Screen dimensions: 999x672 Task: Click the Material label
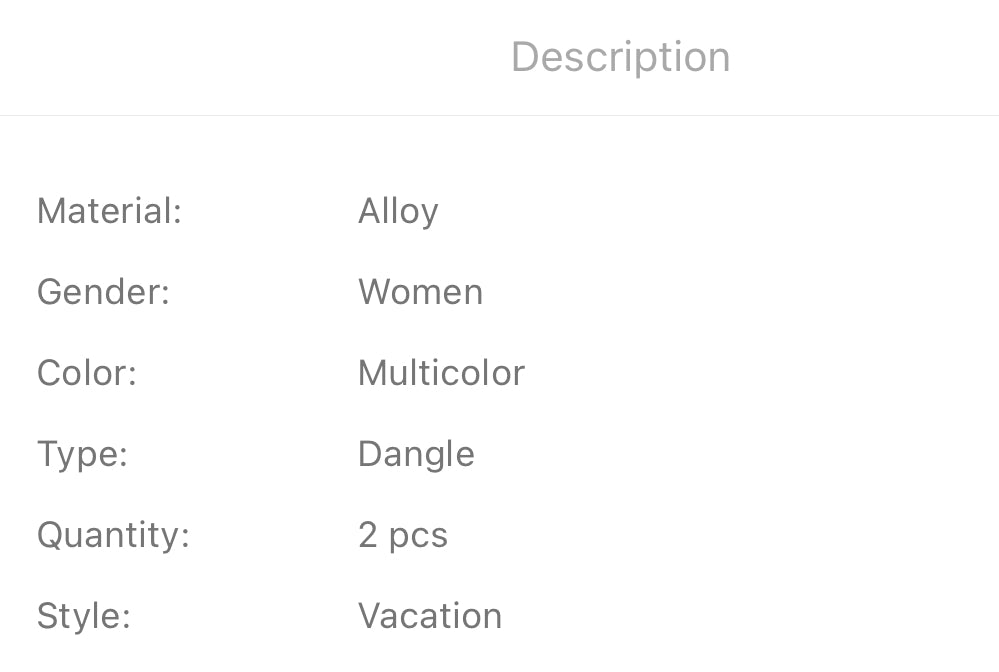click(x=109, y=211)
